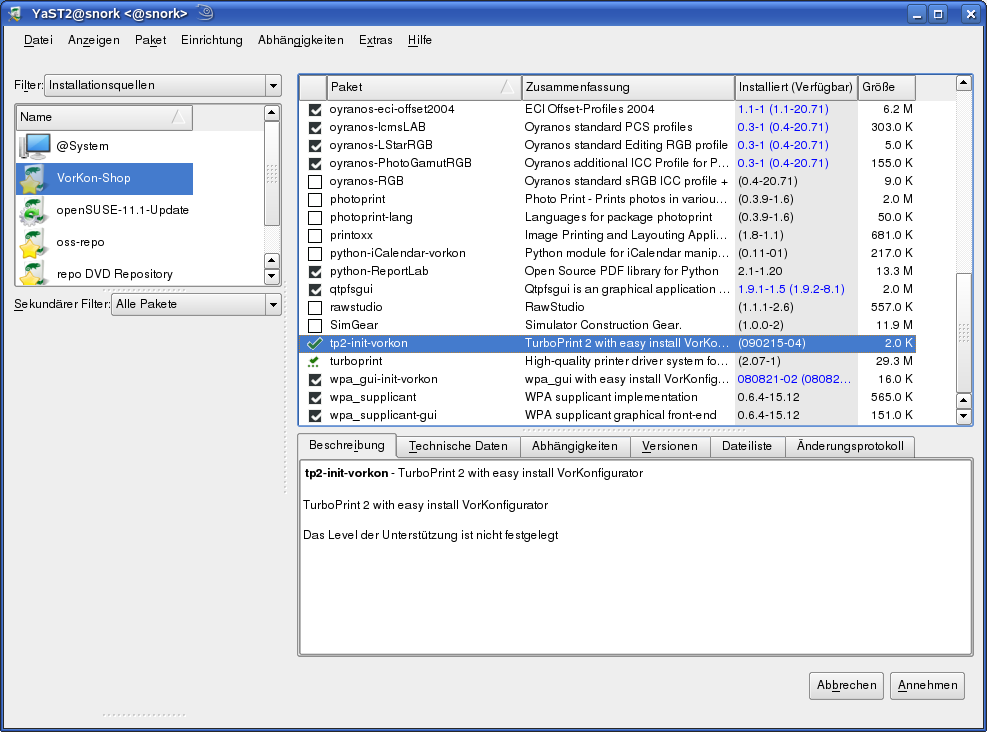This screenshot has width=987, height=732.
Task: Open the Abhängigkeiten menu
Action: click(x=301, y=40)
